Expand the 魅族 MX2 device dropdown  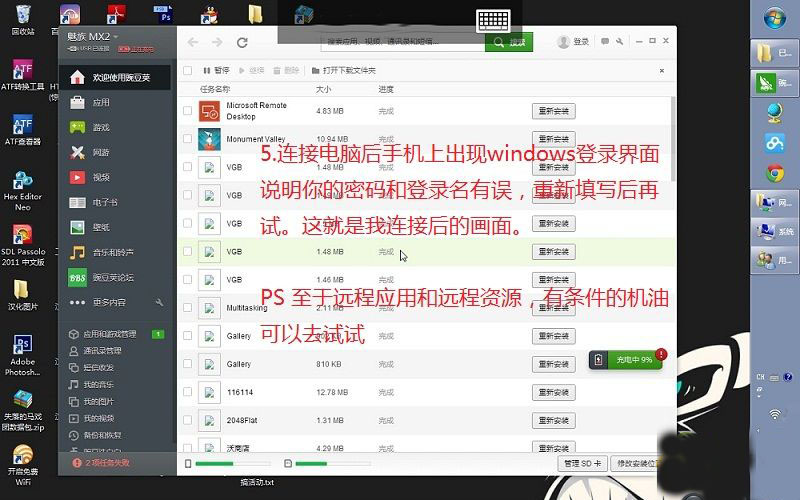115,36
